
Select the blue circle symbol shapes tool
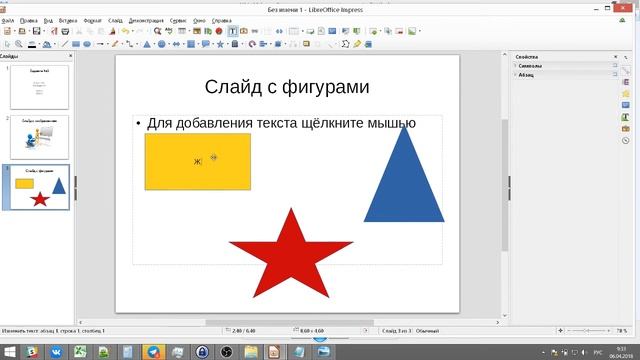(162, 44)
